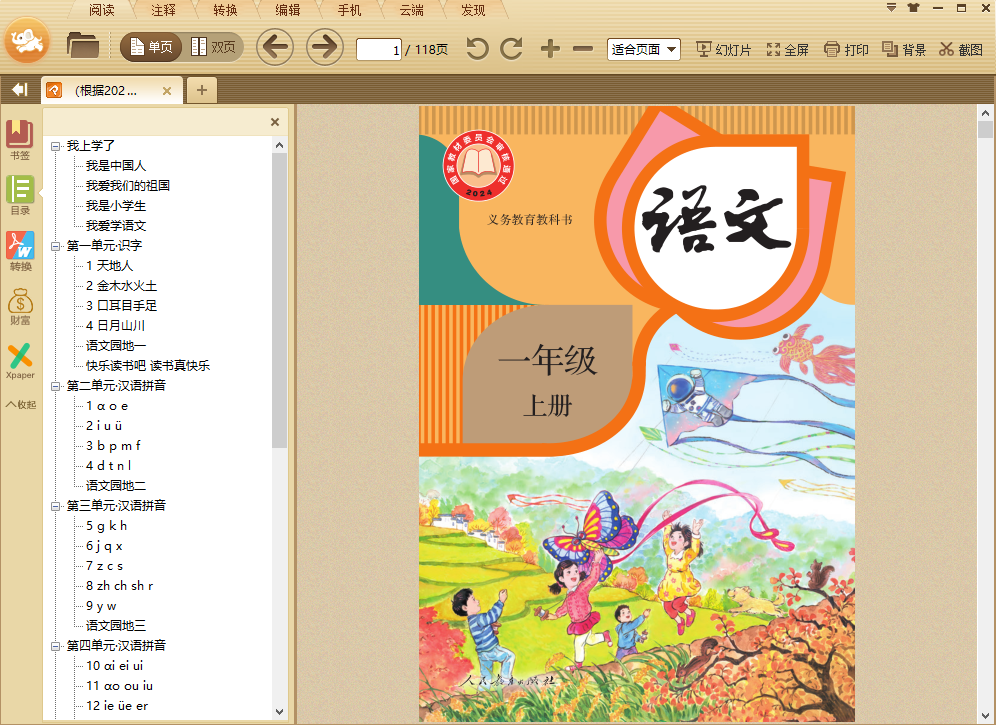Image resolution: width=996 pixels, height=725 pixels.
Task: Open the 注释 menu tab
Action: [163, 10]
